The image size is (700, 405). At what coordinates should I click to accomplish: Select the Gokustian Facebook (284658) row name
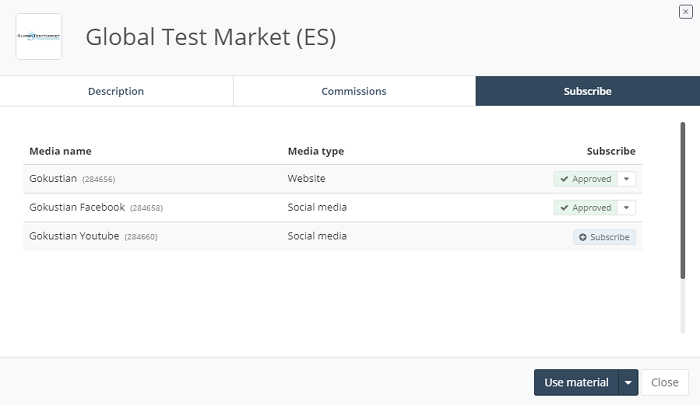coord(96,207)
